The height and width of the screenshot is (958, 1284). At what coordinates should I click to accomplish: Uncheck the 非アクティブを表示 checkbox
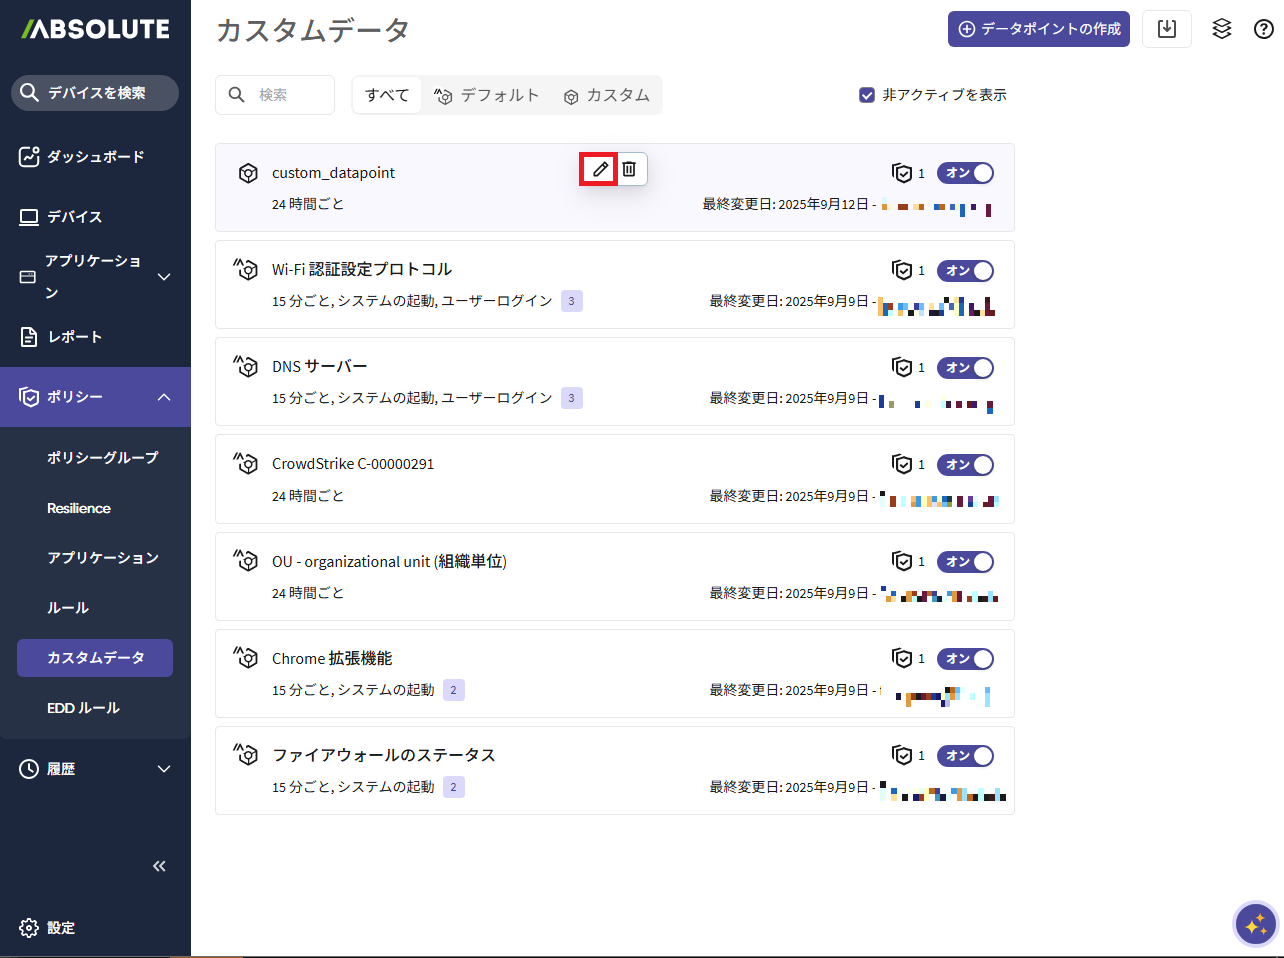867,95
